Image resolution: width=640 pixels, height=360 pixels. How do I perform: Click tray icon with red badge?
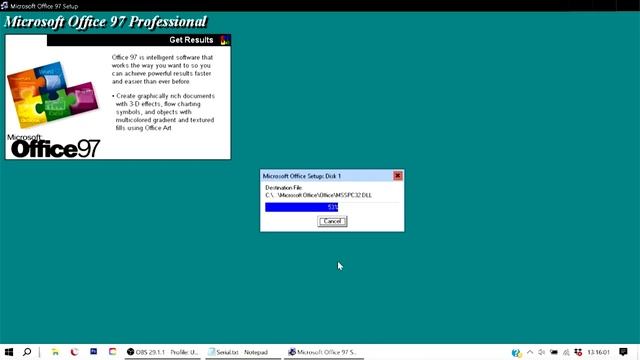click(x=578, y=352)
